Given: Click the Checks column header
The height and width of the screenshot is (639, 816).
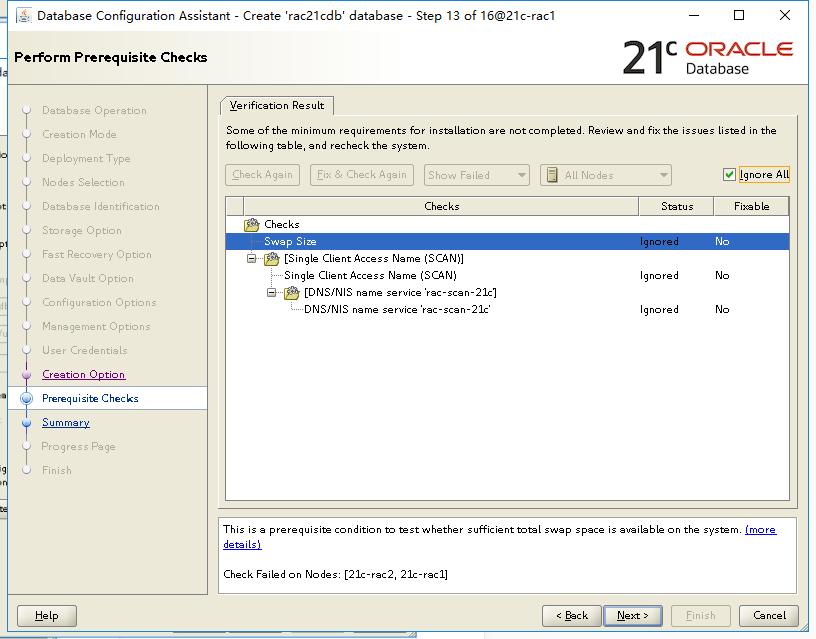Looking at the screenshot, I should click(x=441, y=207).
